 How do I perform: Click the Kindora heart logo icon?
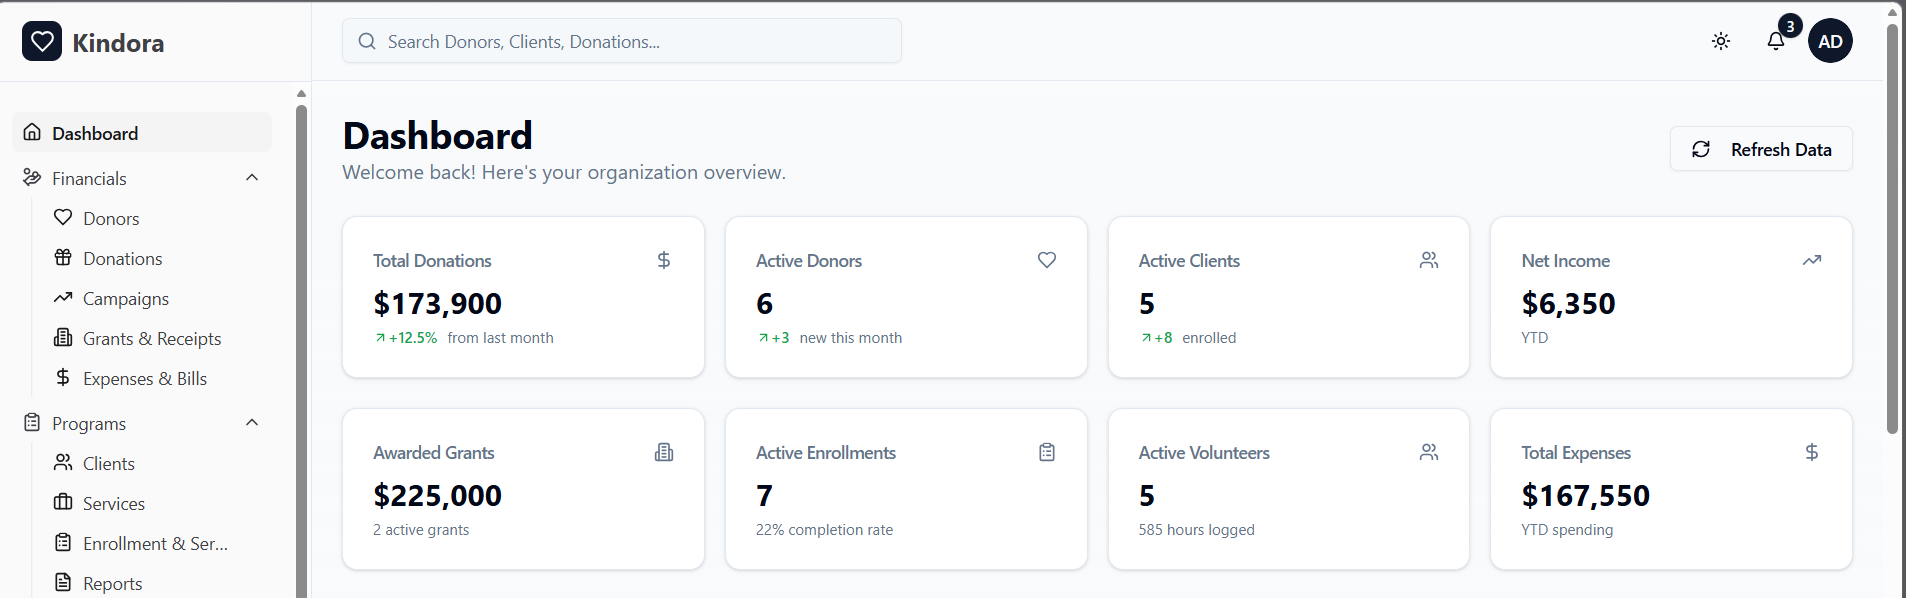(42, 41)
